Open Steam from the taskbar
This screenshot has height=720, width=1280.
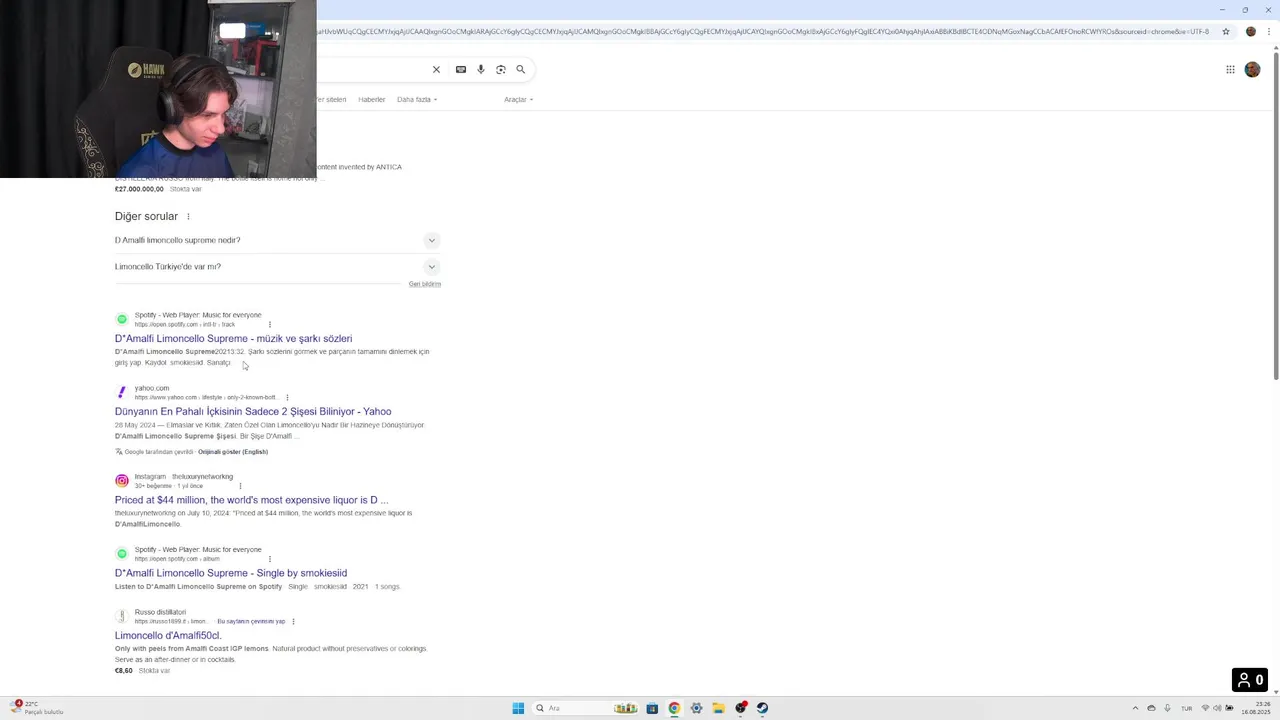tap(762, 708)
